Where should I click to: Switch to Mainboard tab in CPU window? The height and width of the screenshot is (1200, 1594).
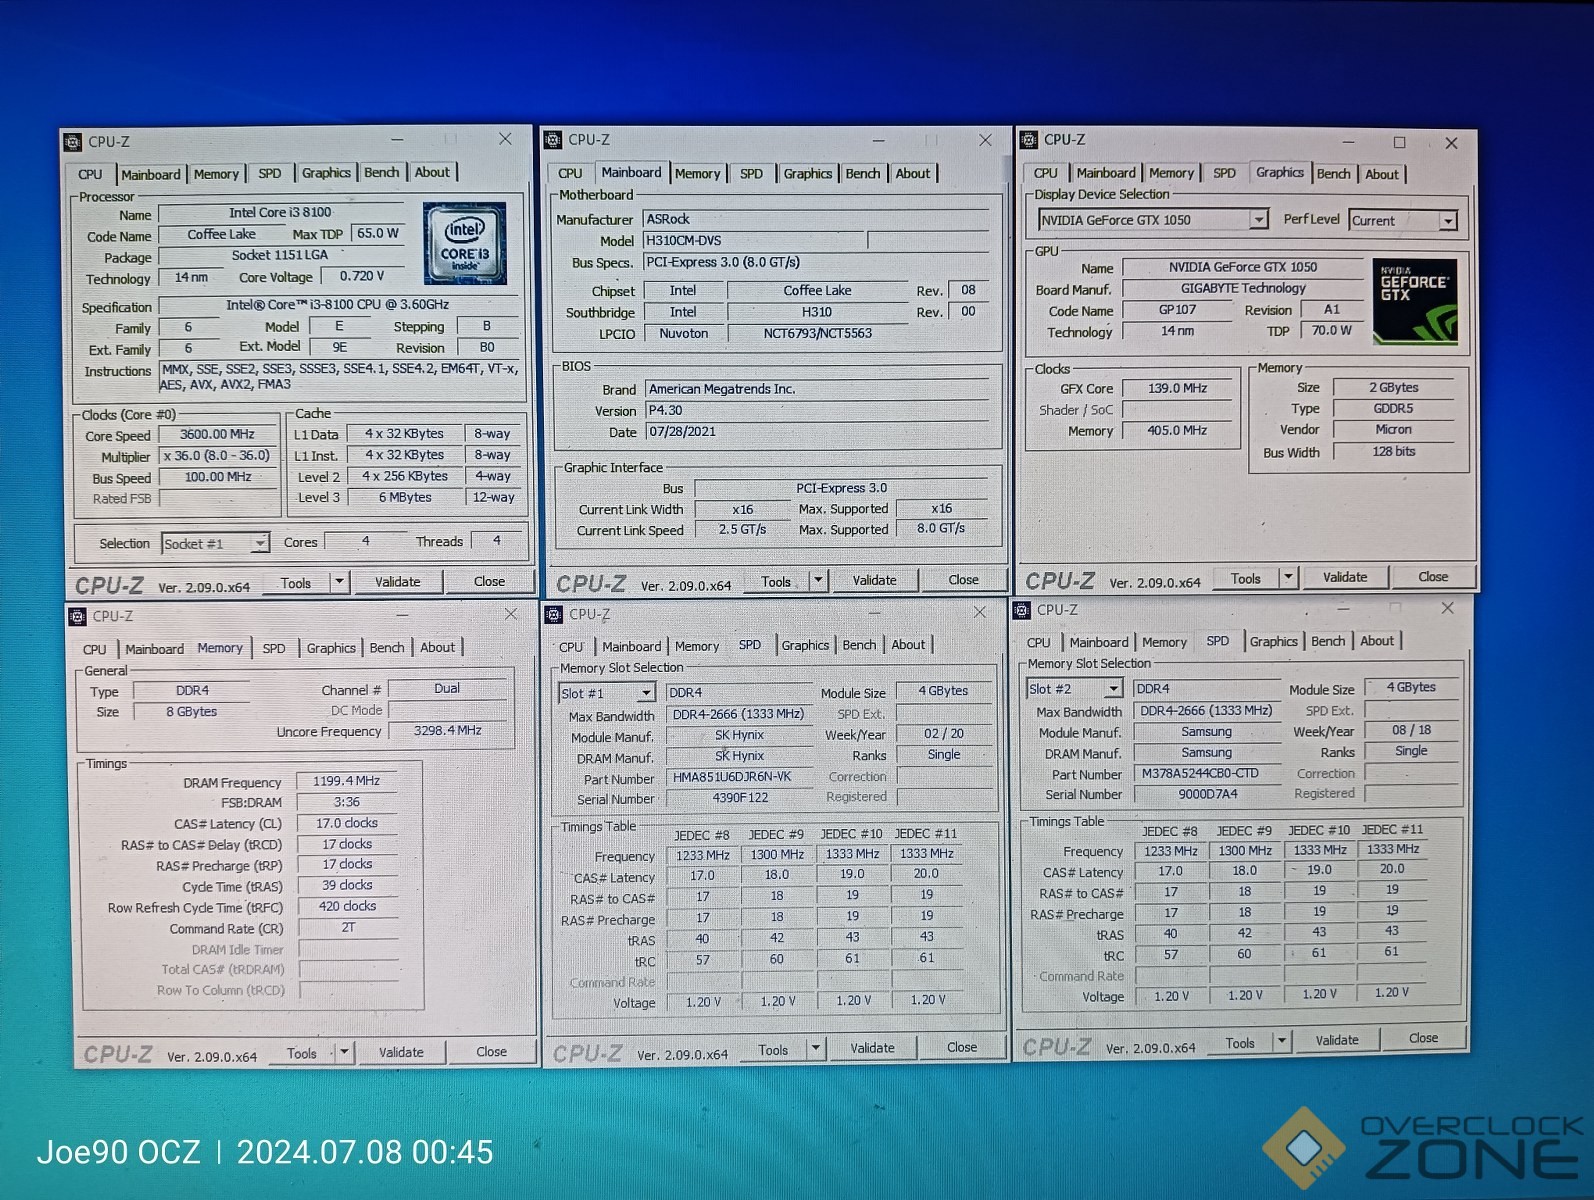(x=151, y=174)
